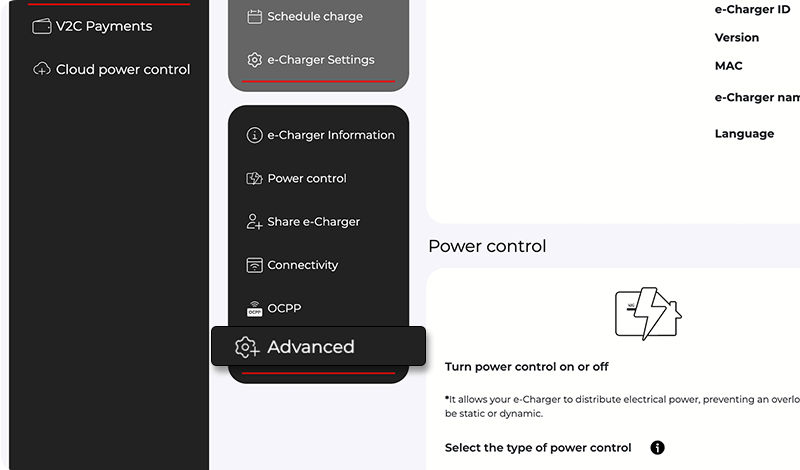The width and height of the screenshot is (800, 470).
Task: Click the cloud icon for Cloud power control
Action: 42,69
